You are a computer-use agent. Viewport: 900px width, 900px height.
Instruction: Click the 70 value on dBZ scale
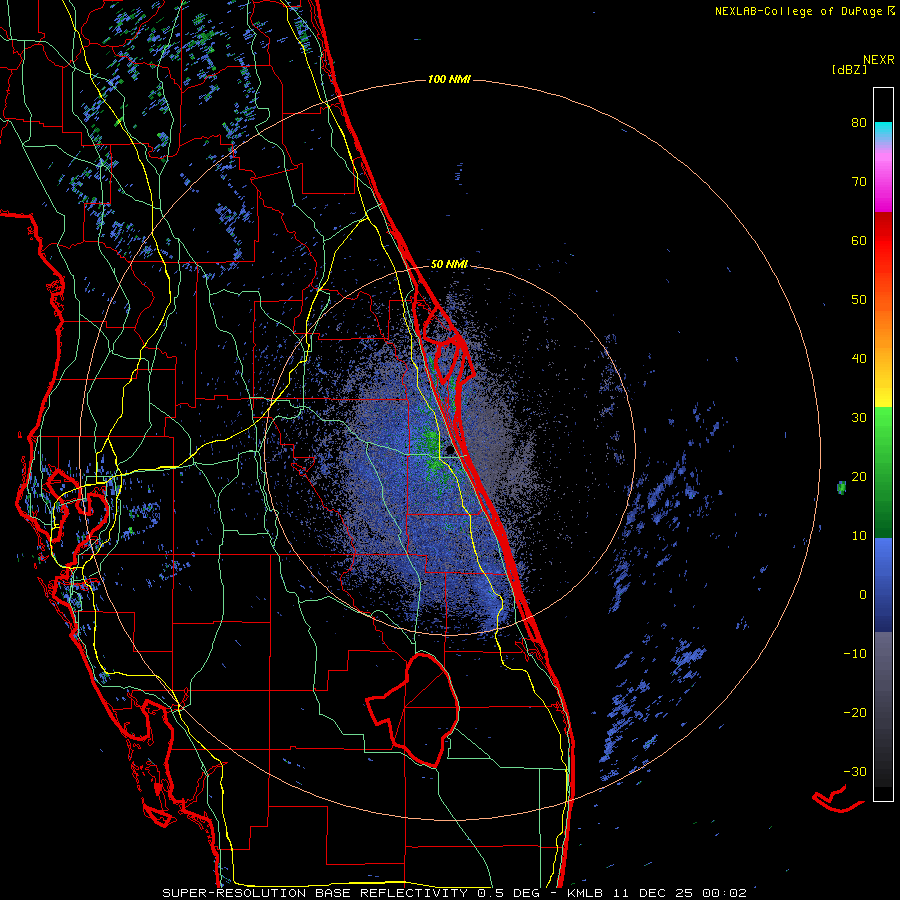coord(859,182)
